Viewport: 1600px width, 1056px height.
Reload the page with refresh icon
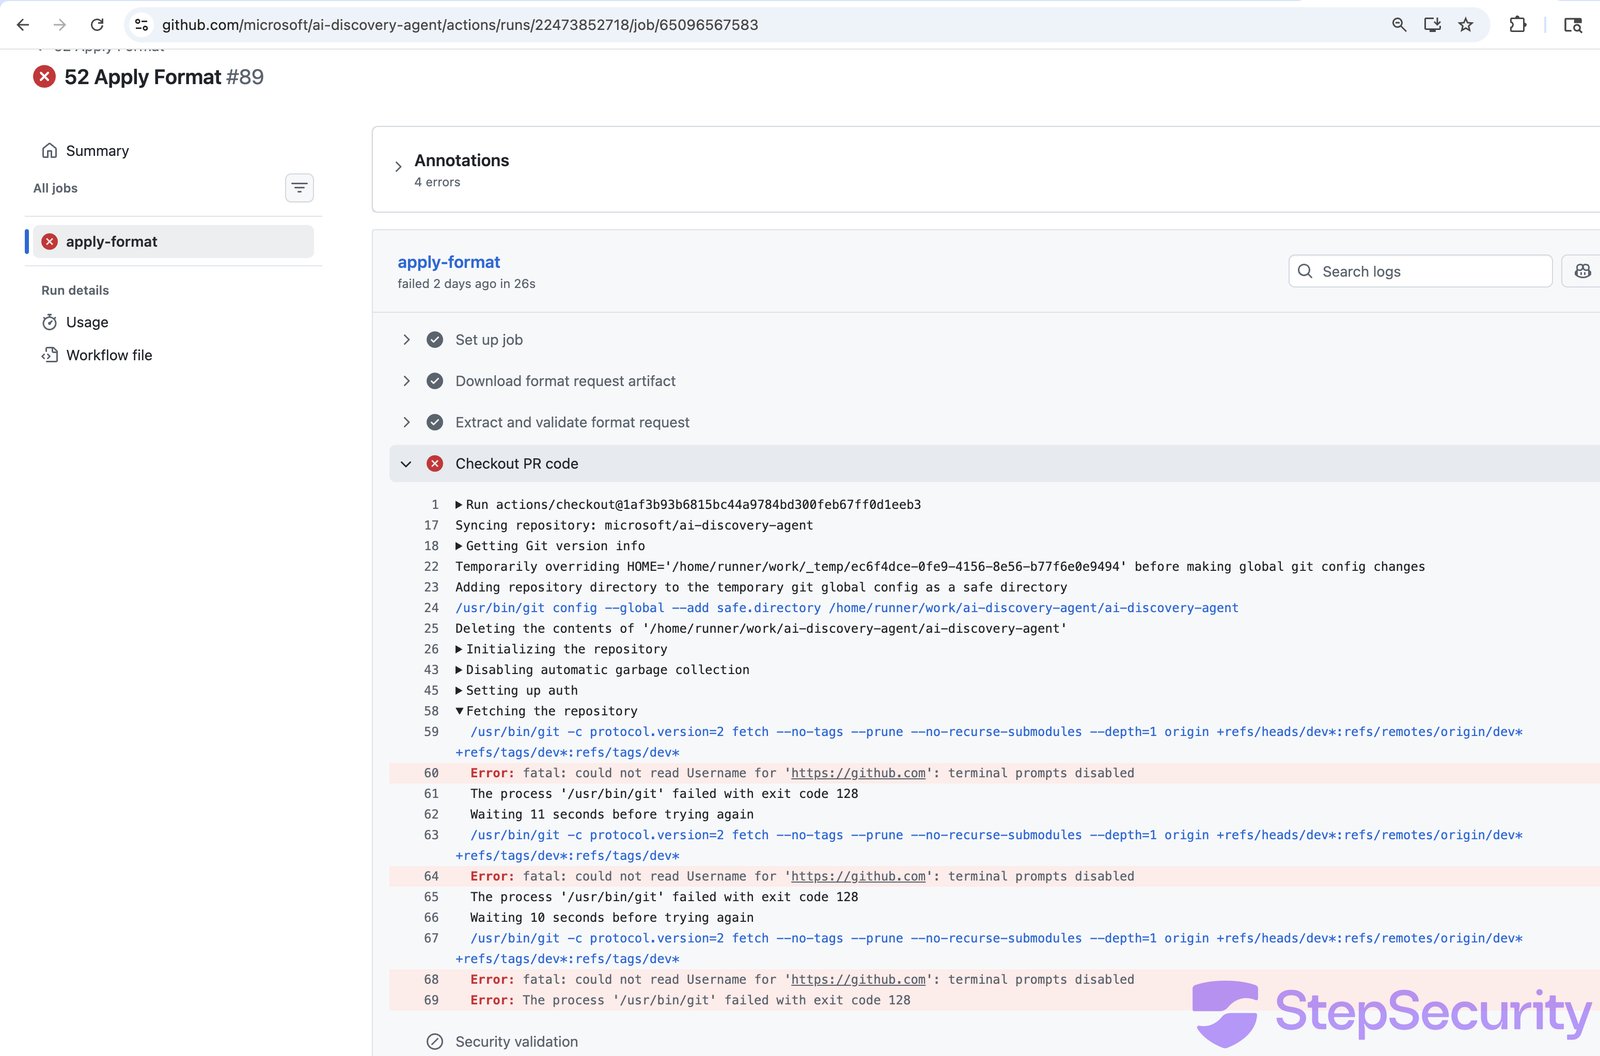(x=97, y=25)
